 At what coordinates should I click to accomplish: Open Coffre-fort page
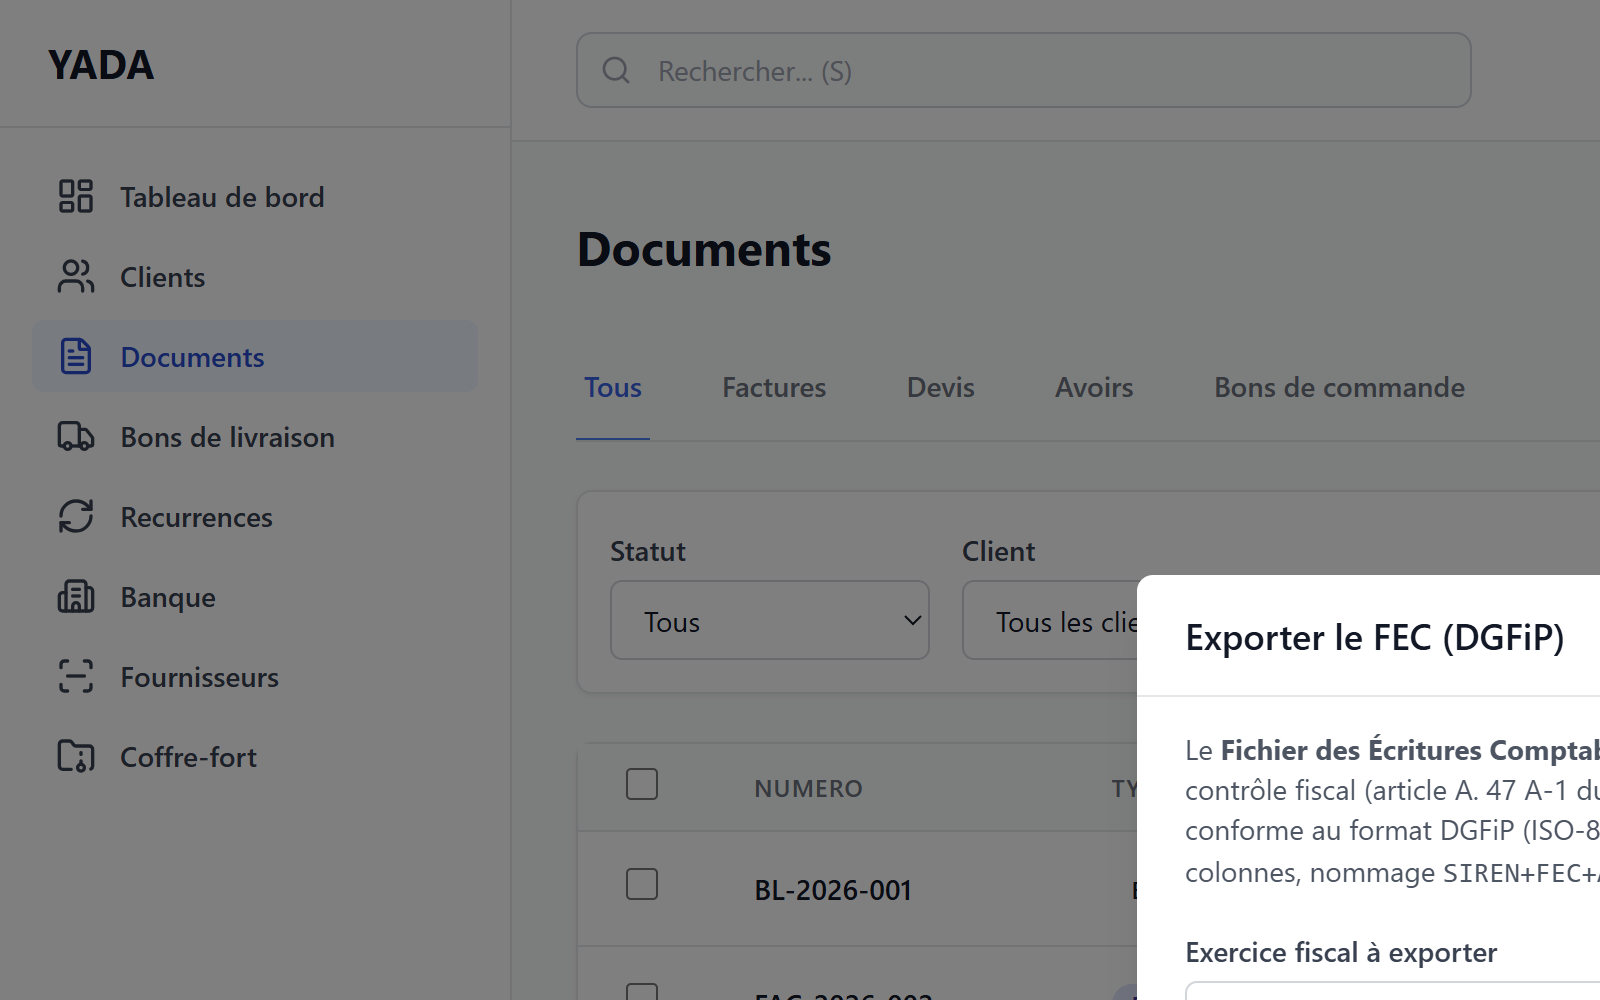click(x=255, y=757)
